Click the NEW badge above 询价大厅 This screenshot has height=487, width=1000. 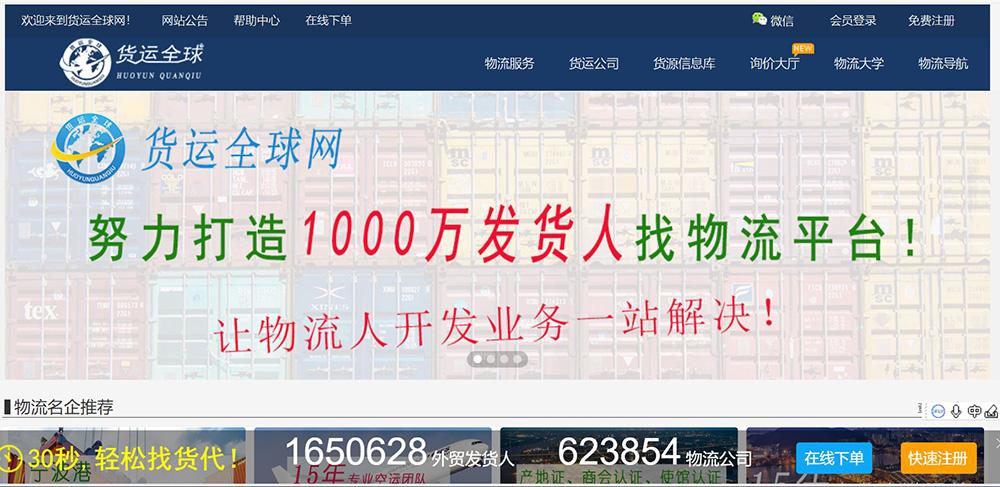coord(803,48)
